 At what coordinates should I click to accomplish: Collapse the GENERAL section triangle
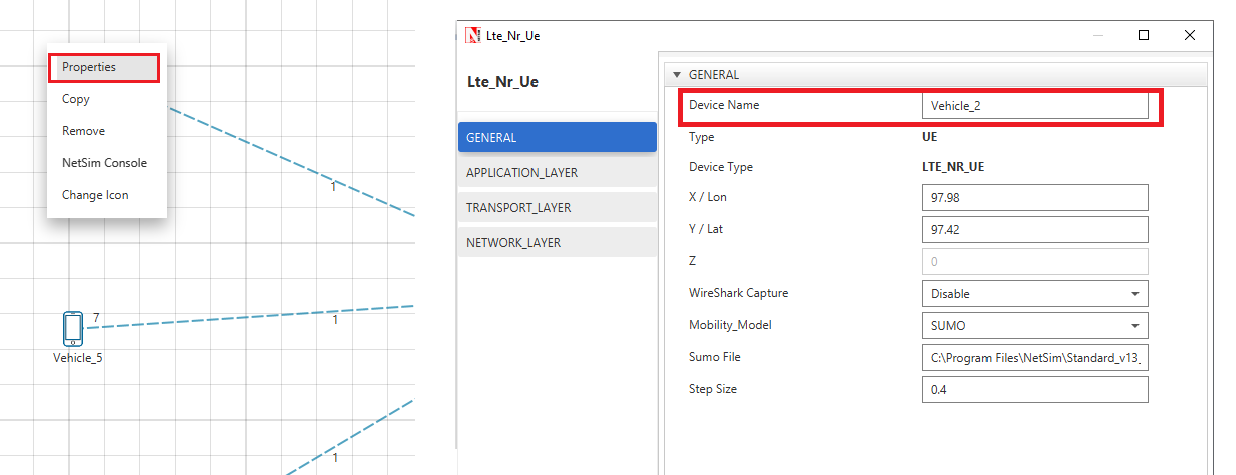pyautogui.click(x=677, y=75)
